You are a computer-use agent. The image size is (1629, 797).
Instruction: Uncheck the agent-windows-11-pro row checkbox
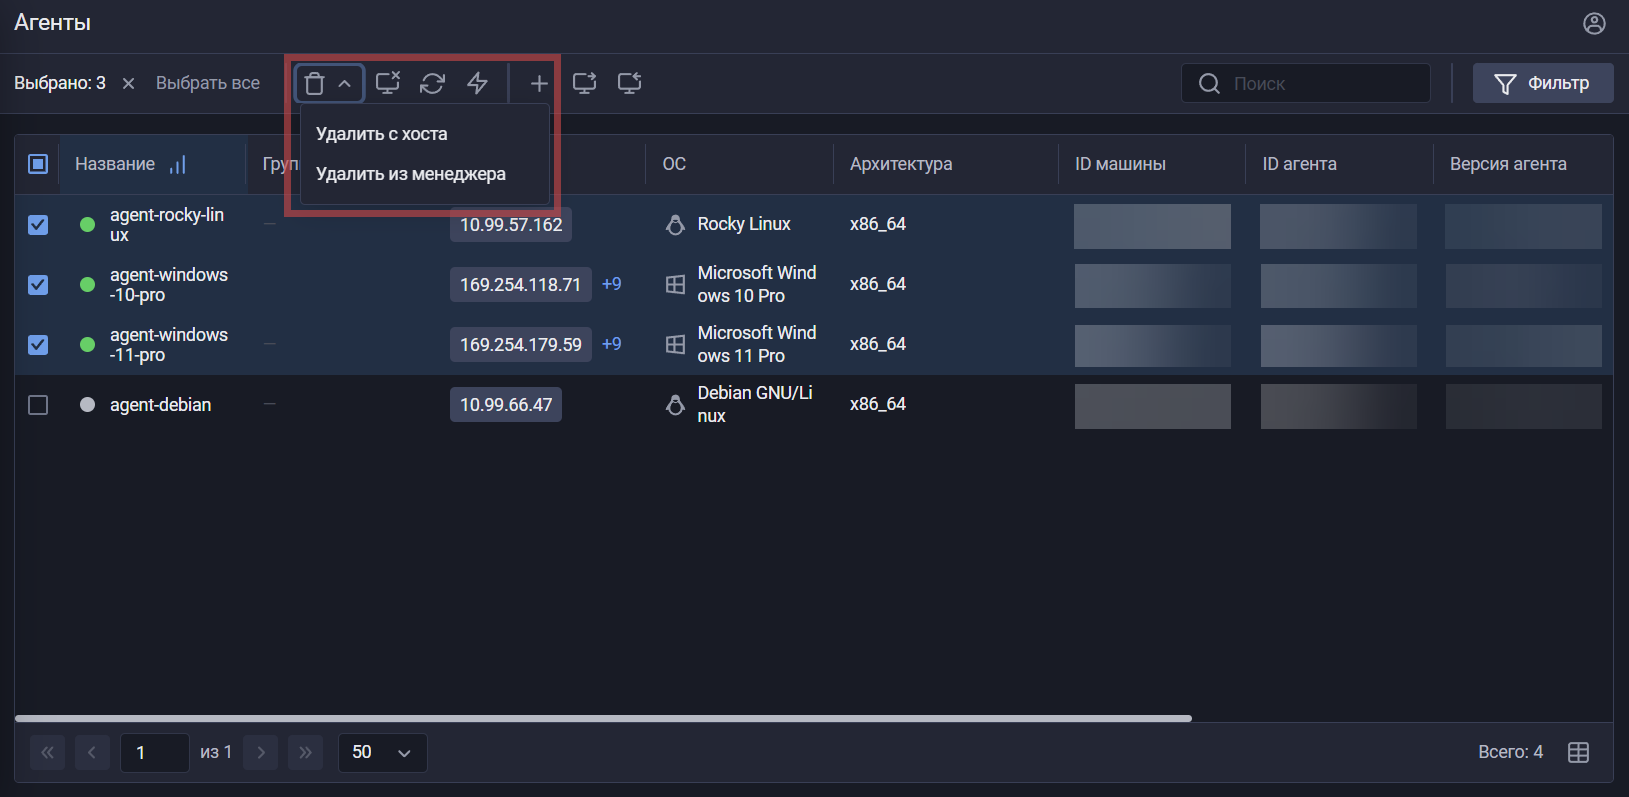coord(38,345)
